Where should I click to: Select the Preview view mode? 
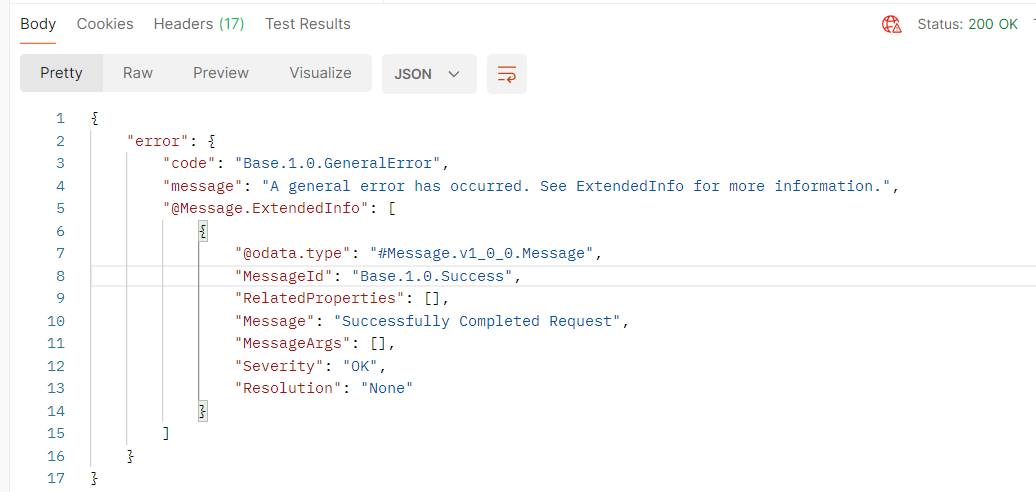tap(221, 73)
